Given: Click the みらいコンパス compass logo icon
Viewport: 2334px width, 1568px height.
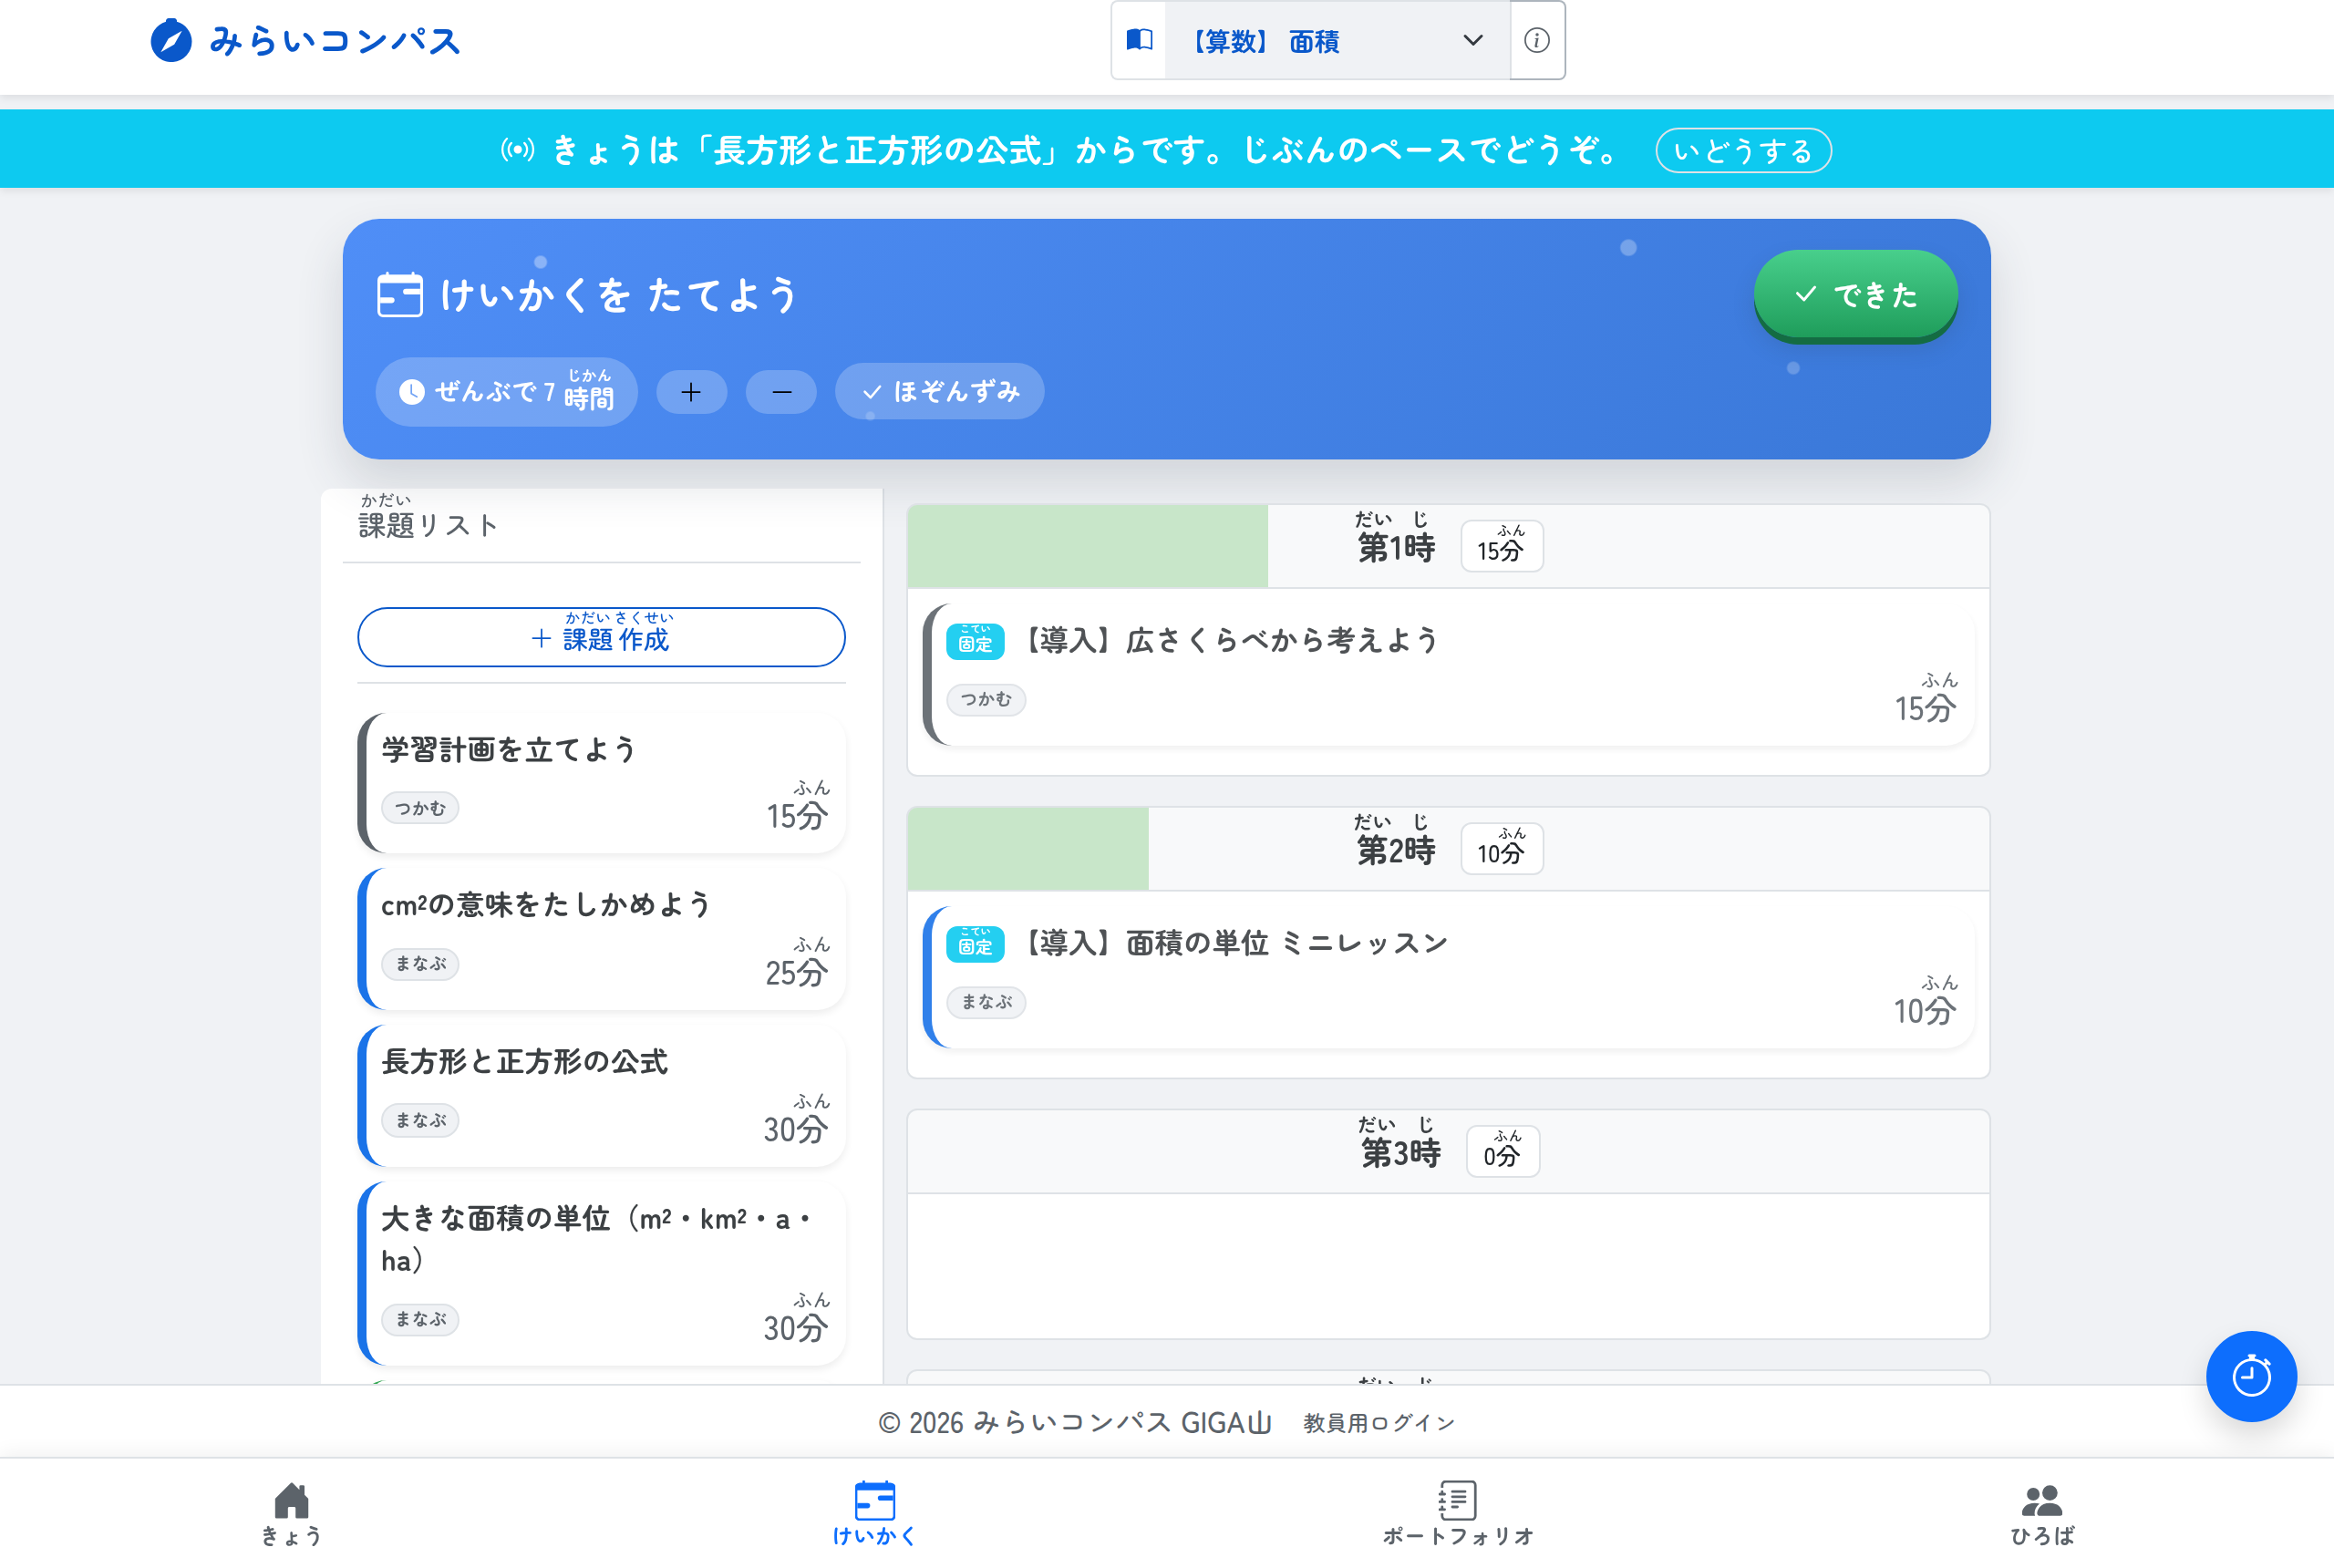Looking at the screenshot, I should (171, 41).
